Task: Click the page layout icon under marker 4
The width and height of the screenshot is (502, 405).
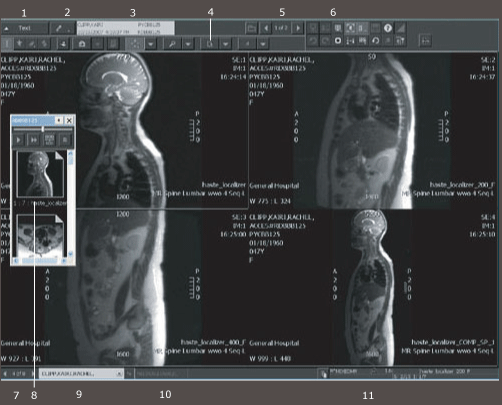Action: 210,44
